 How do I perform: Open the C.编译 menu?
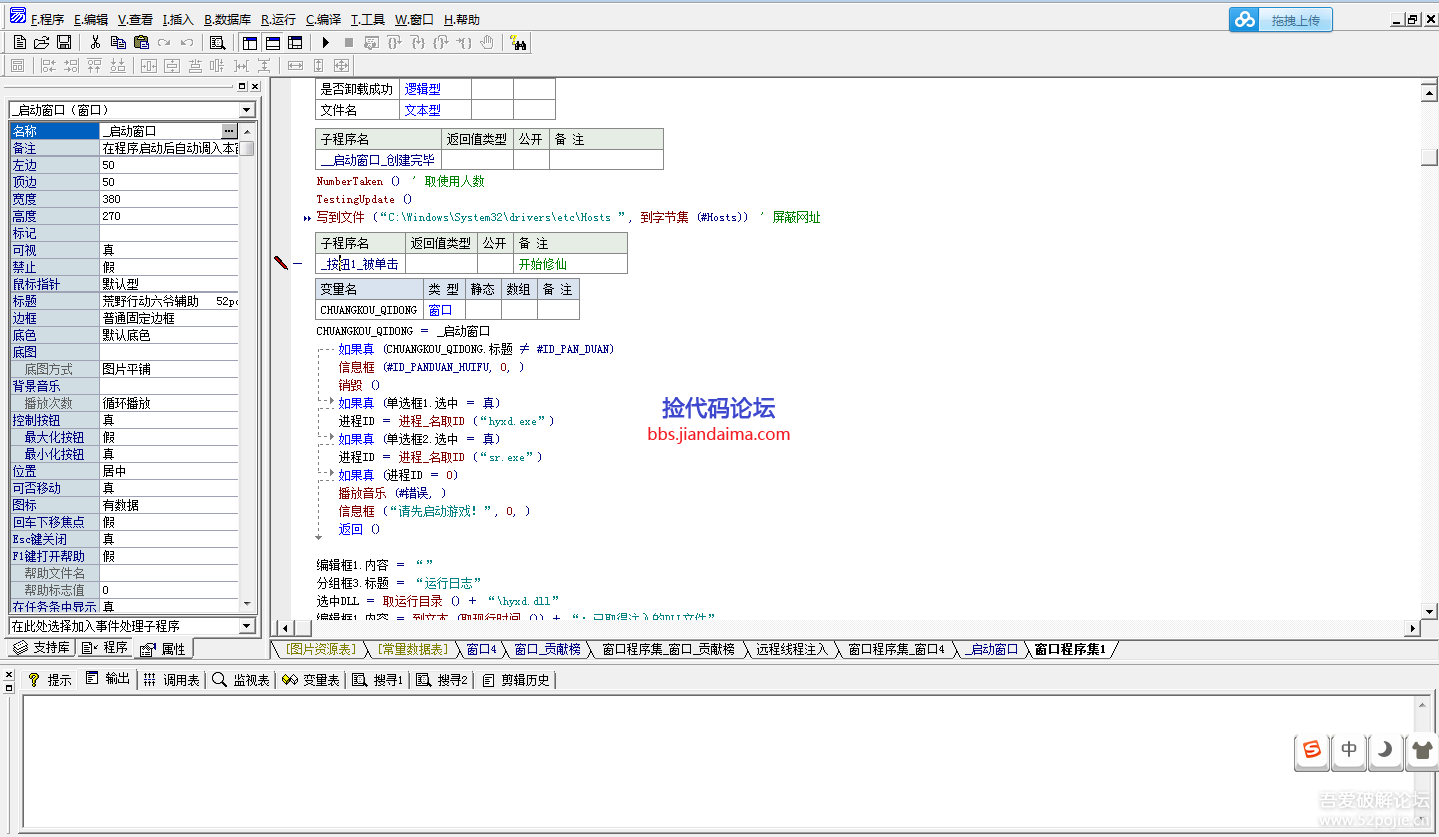[x=323, y=20]
